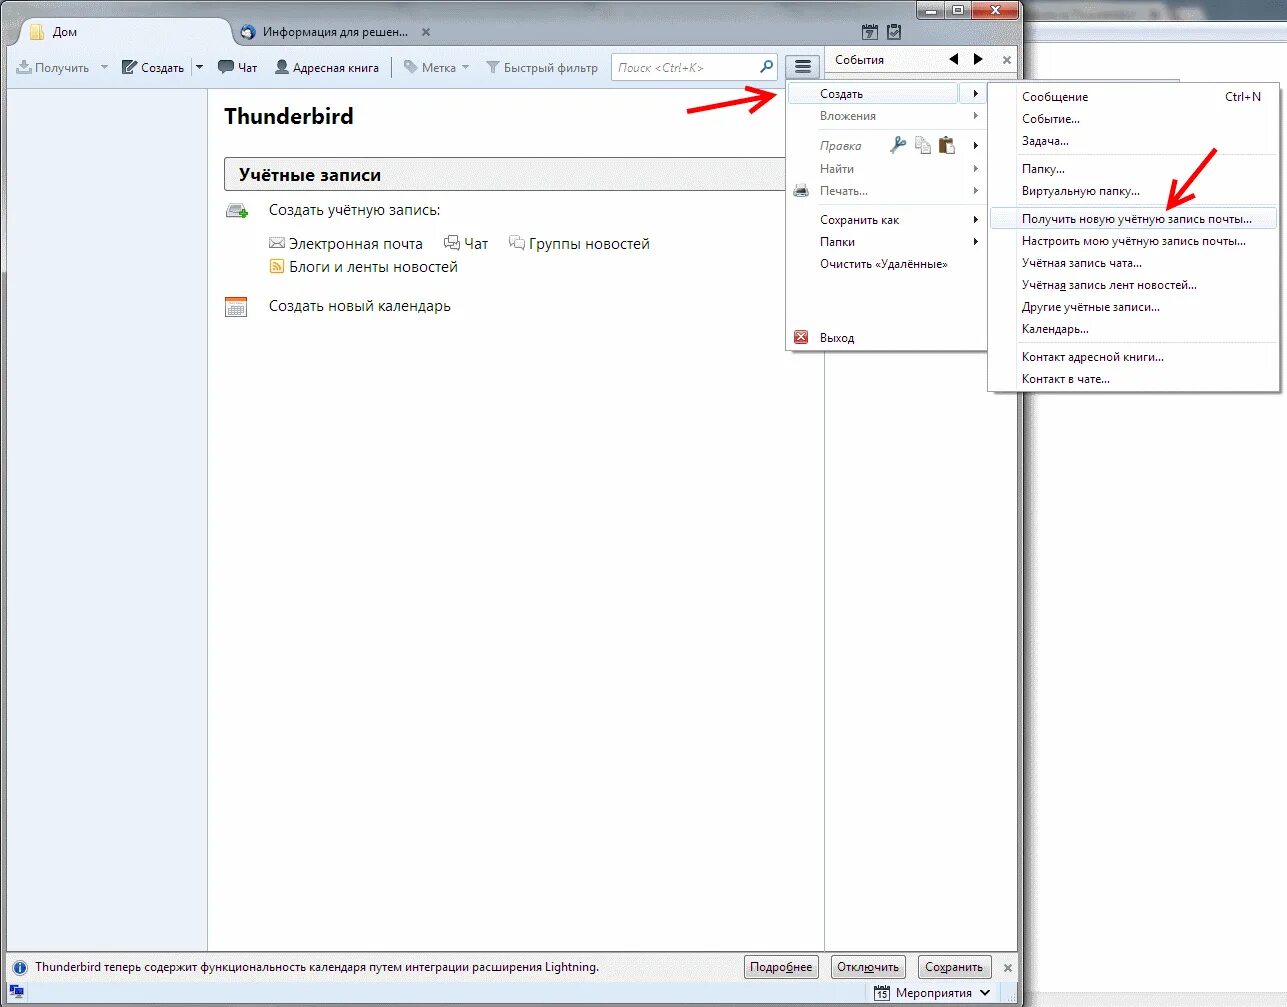Click the info icon in notification bar
1287x1007 pixels.
19,968
